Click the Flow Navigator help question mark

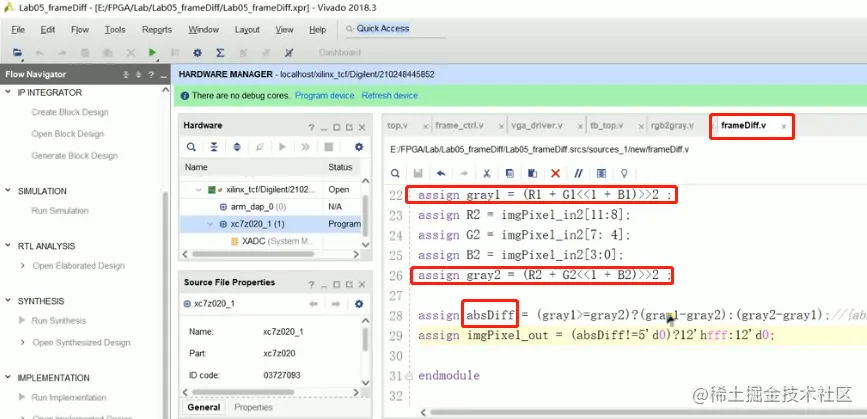[x=151, y=75]
